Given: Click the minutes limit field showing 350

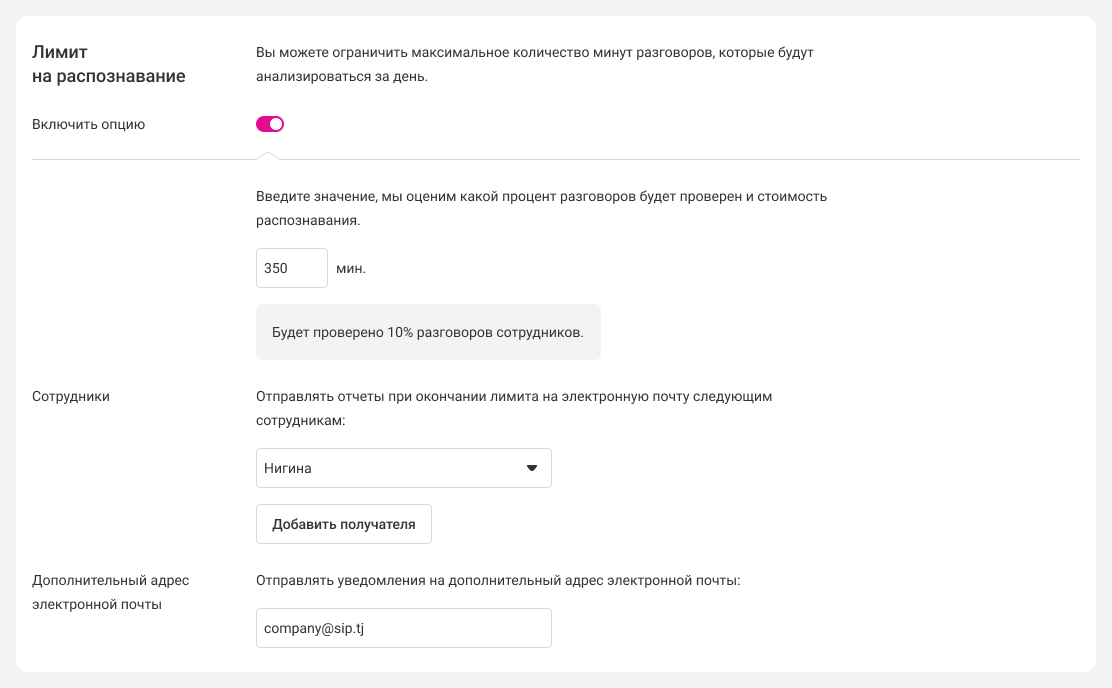Looking at the screenshot, I should click(291, 268).
